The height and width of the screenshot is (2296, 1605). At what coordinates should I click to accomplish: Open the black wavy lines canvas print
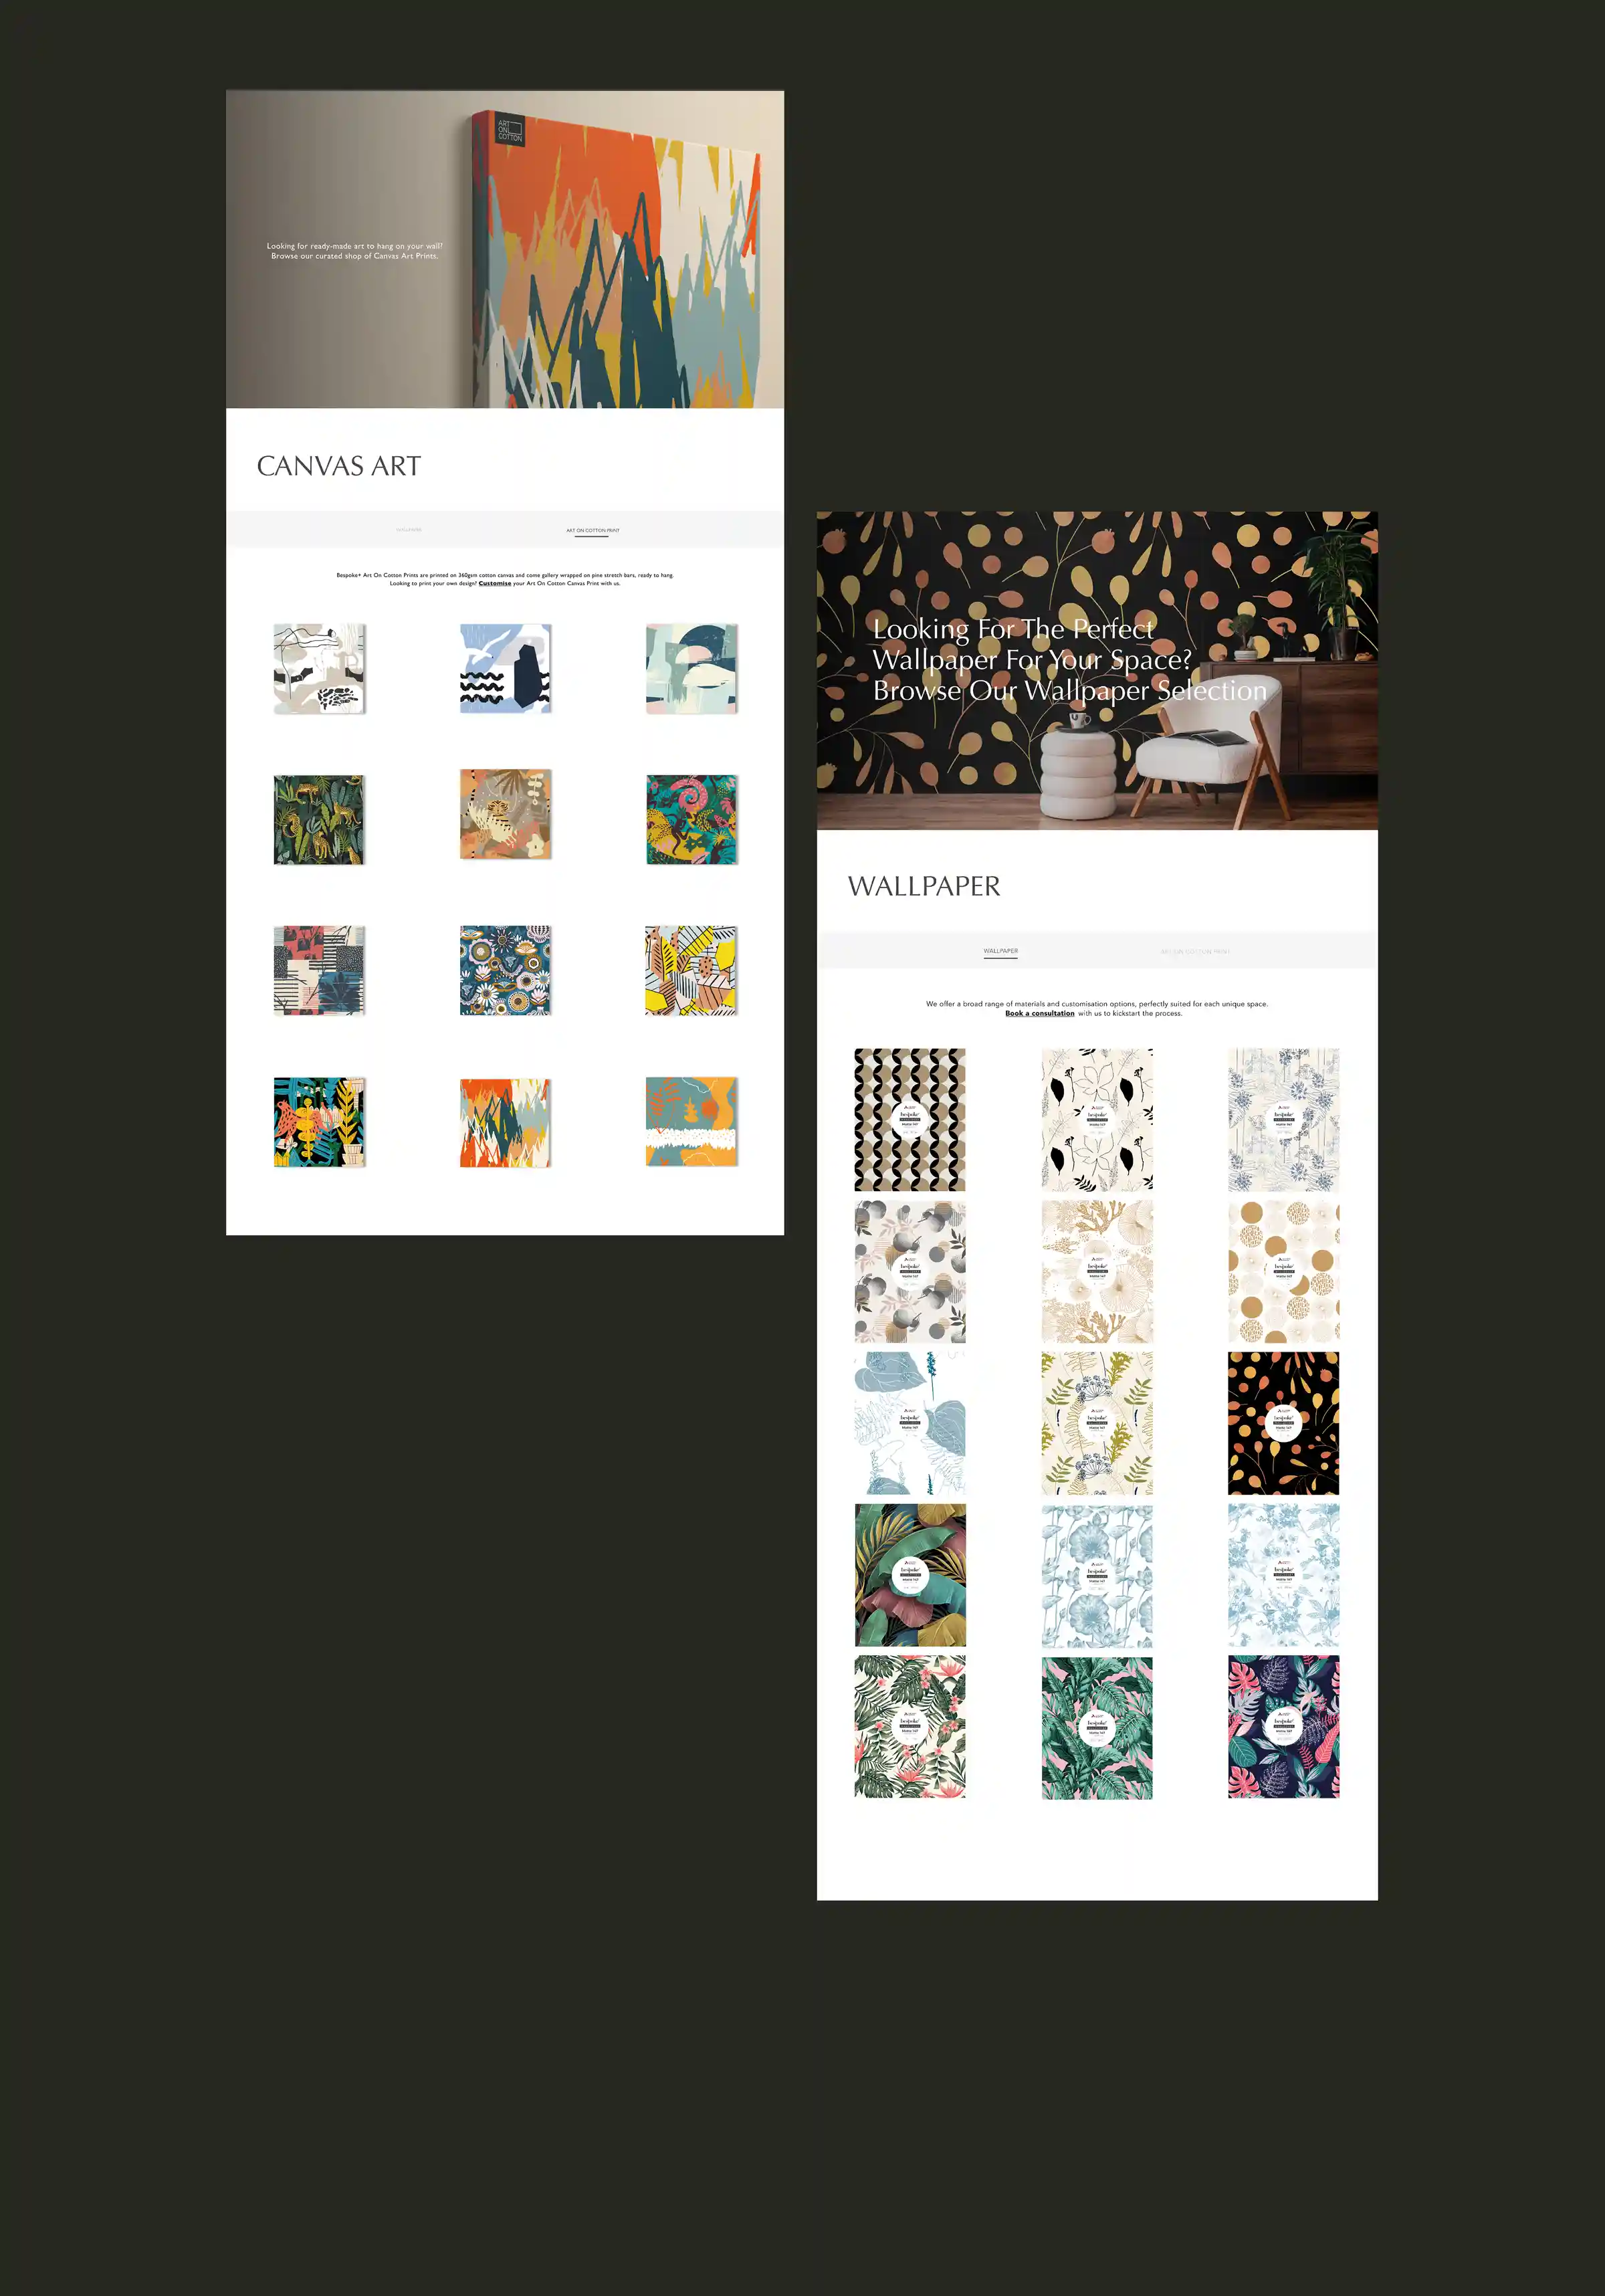[x=505, y=669]
